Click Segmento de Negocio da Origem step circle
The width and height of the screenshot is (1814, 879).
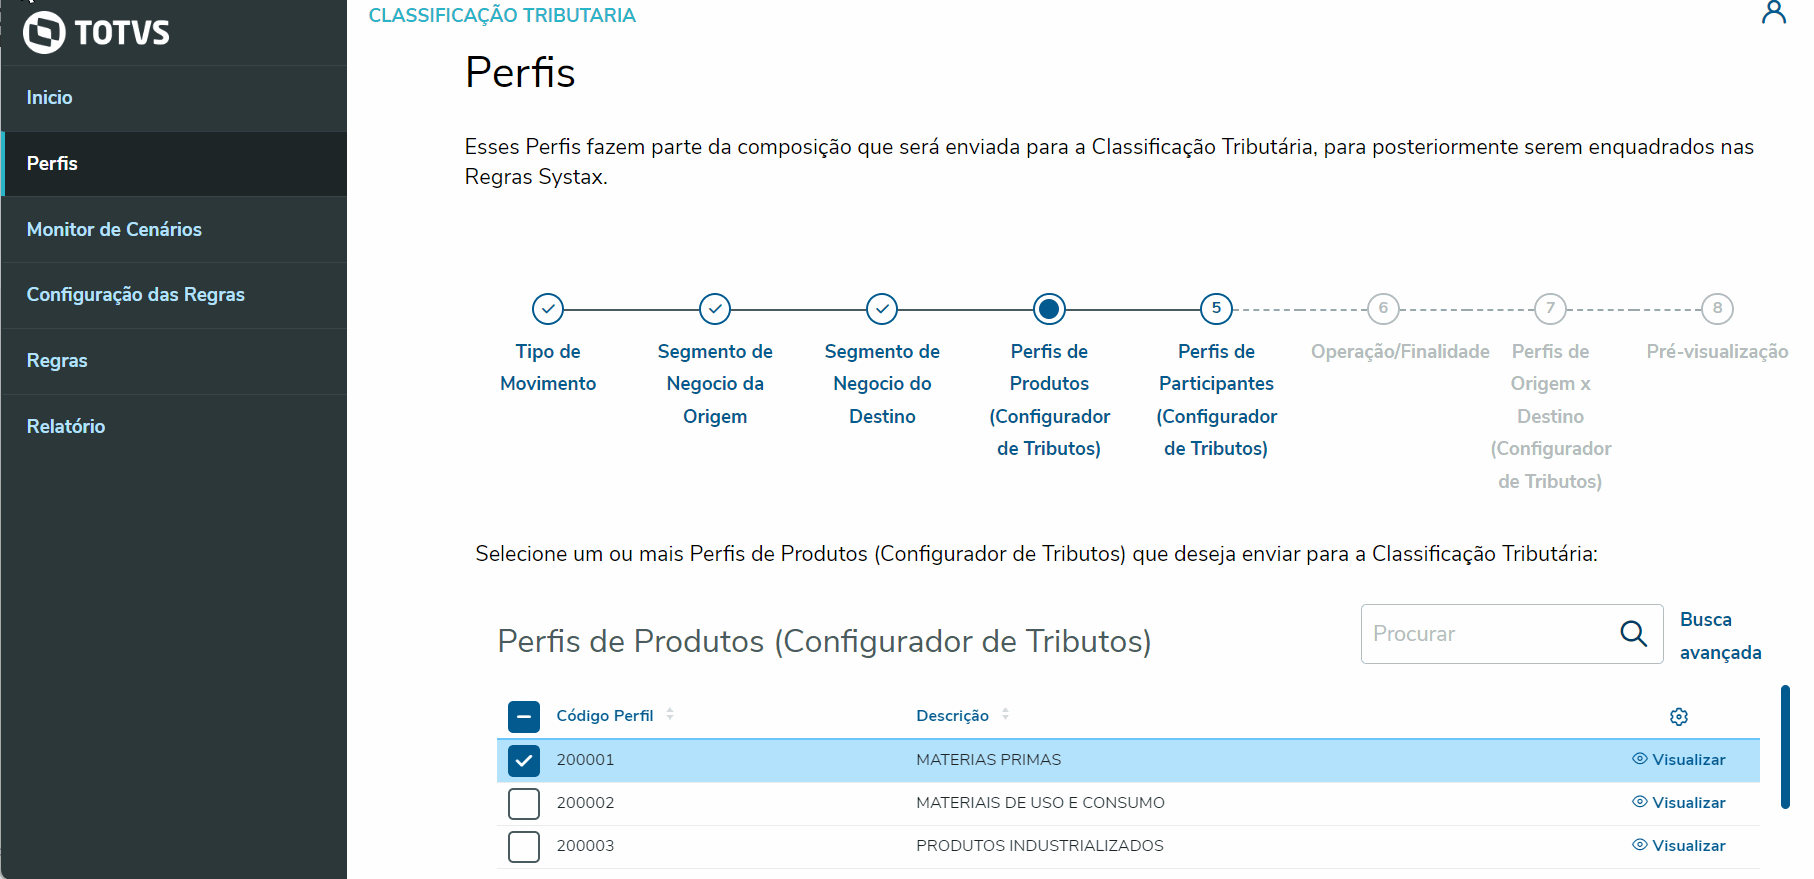point(715,309)
